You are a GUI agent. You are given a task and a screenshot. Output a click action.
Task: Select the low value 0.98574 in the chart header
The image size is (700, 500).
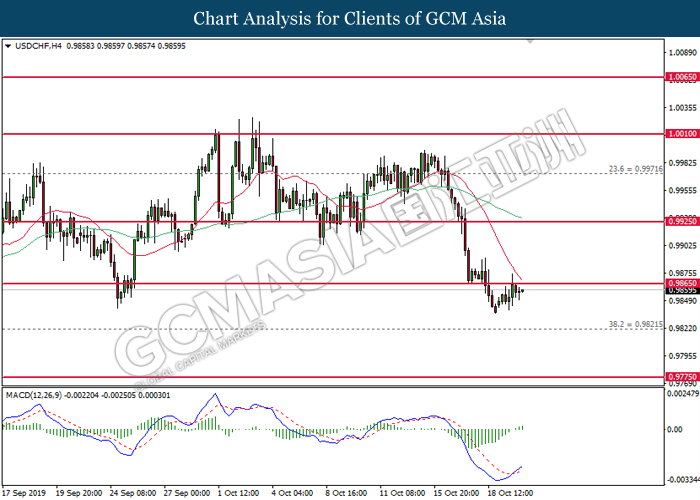pos(142,46)
